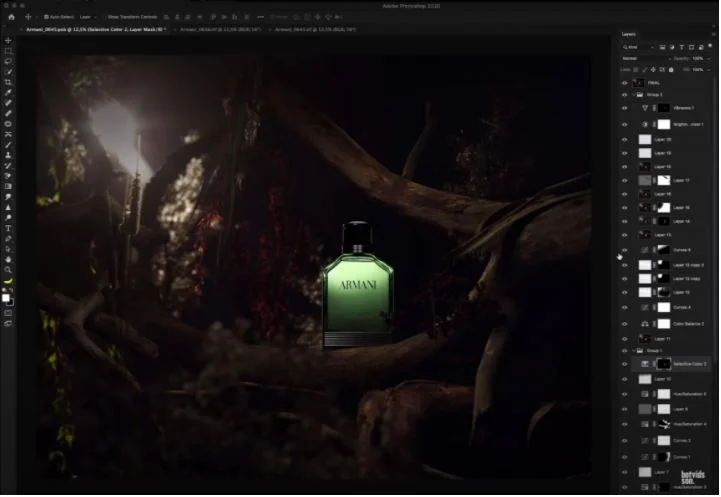Image resolution: width=721 pixels, height=497 pixels.
Task: Filter layers by smart object icon
Action: (x=701, y=47)
